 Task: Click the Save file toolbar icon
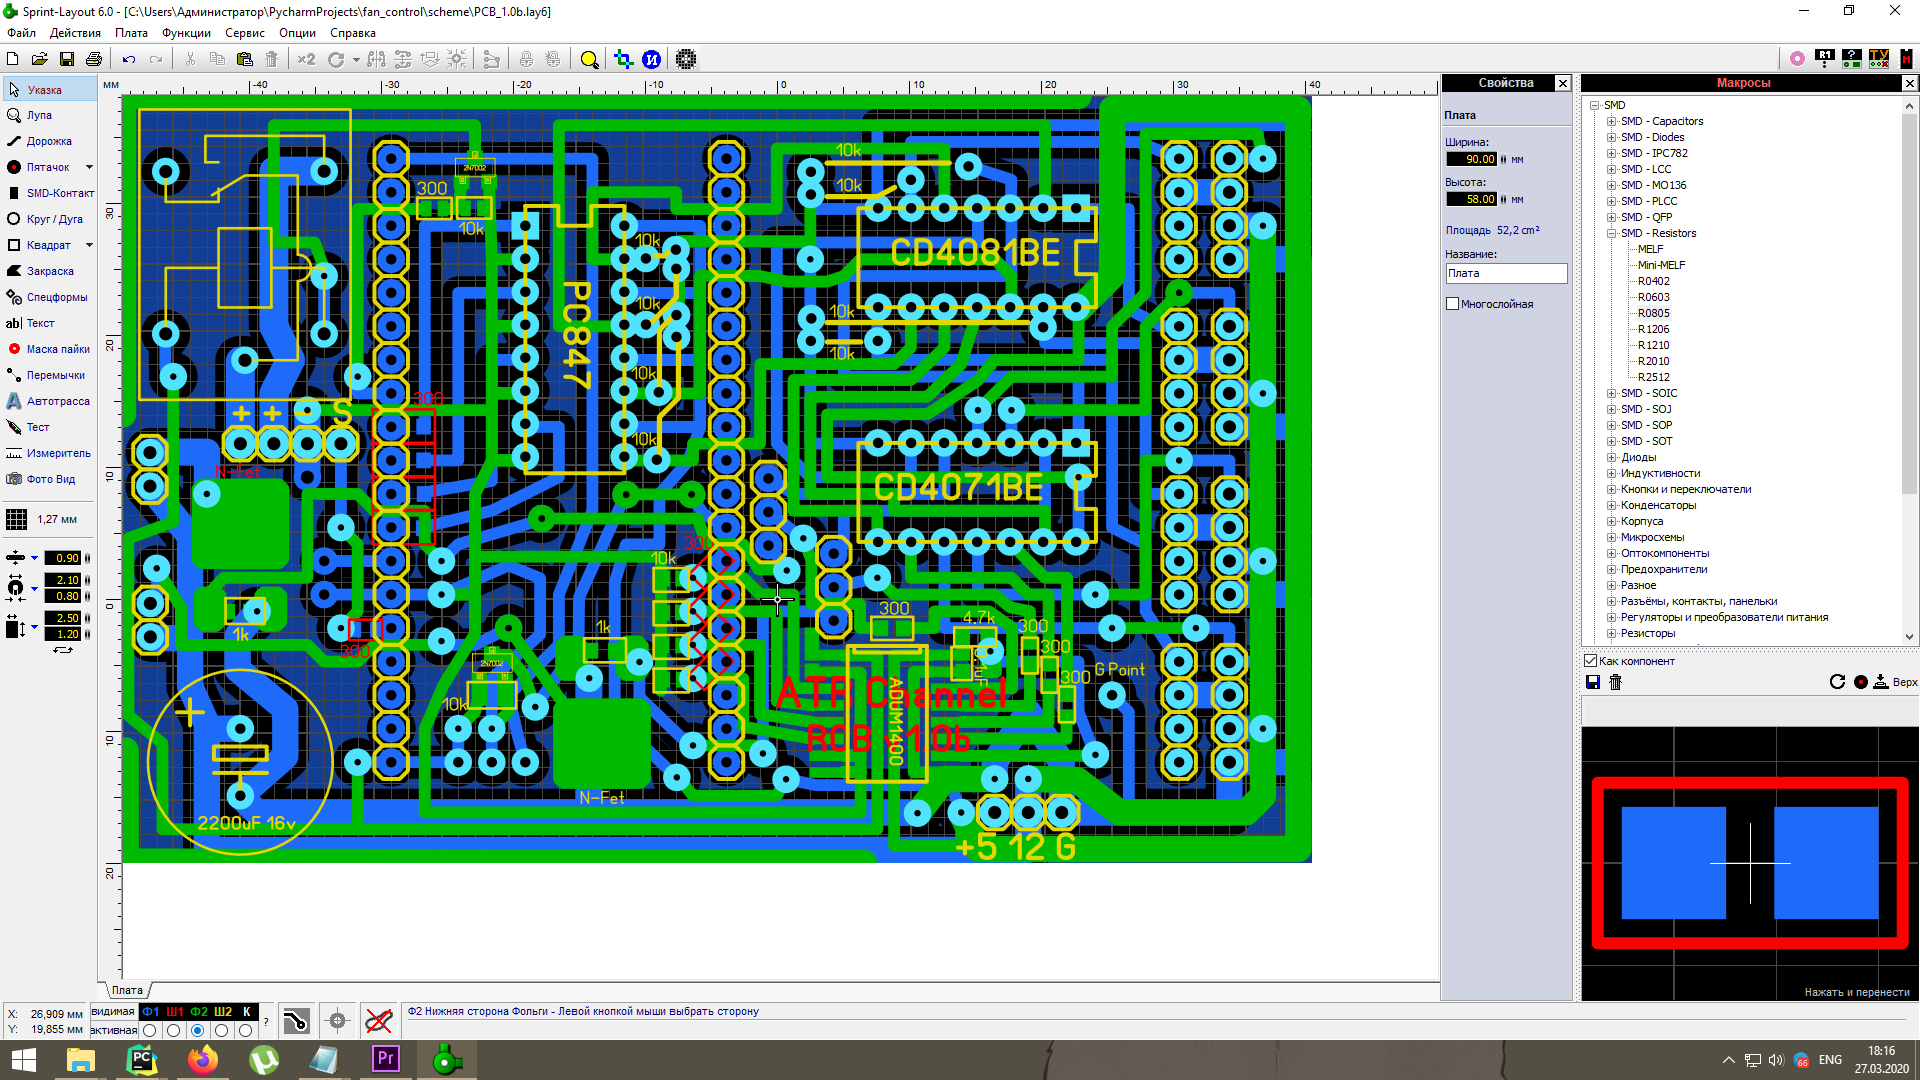point(67,59)
